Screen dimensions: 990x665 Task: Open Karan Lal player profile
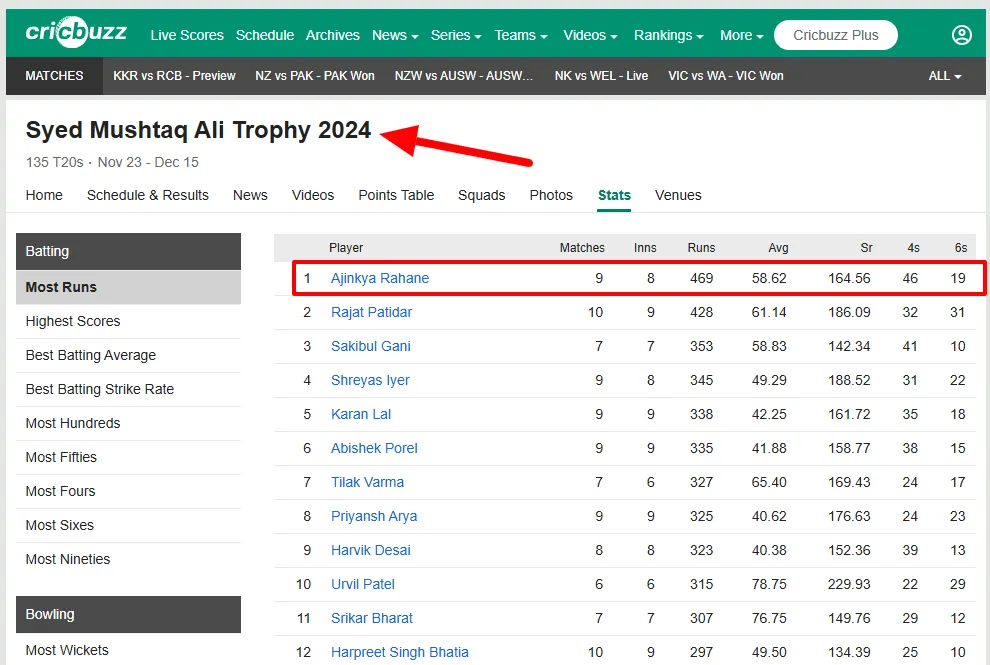tap(361, 415)
